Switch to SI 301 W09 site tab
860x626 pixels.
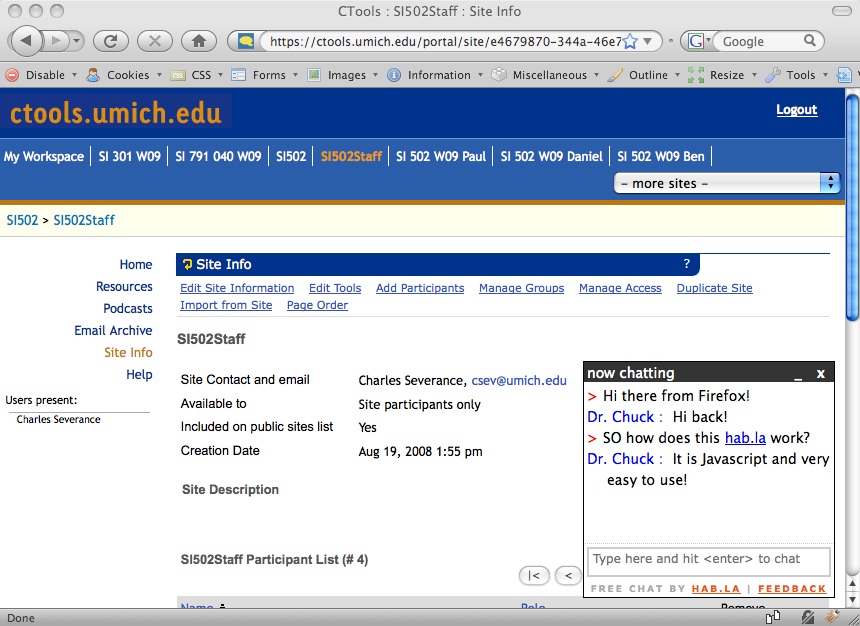129,156
